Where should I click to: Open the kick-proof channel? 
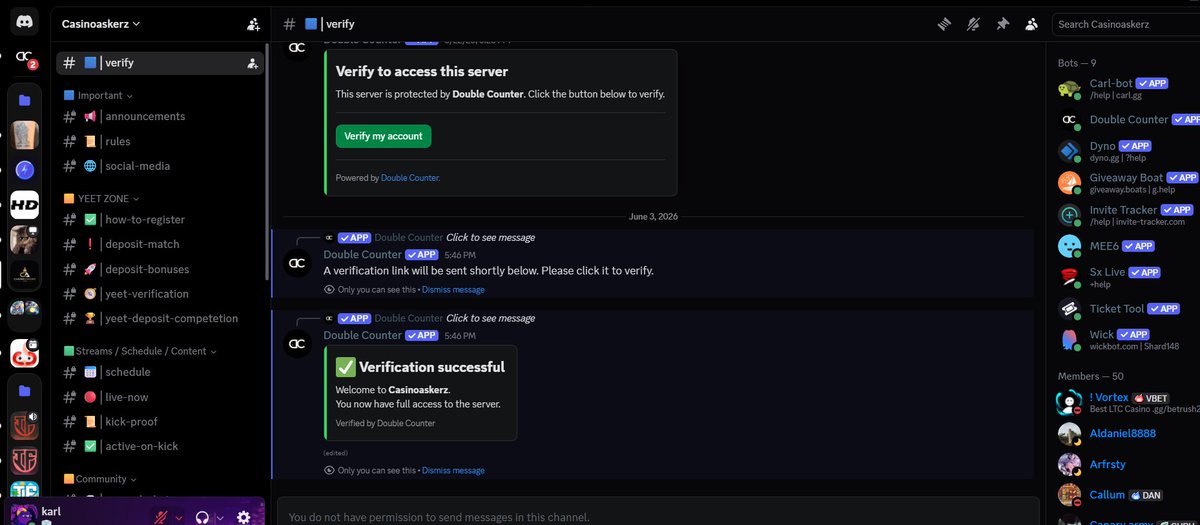[x=160, y=422]
